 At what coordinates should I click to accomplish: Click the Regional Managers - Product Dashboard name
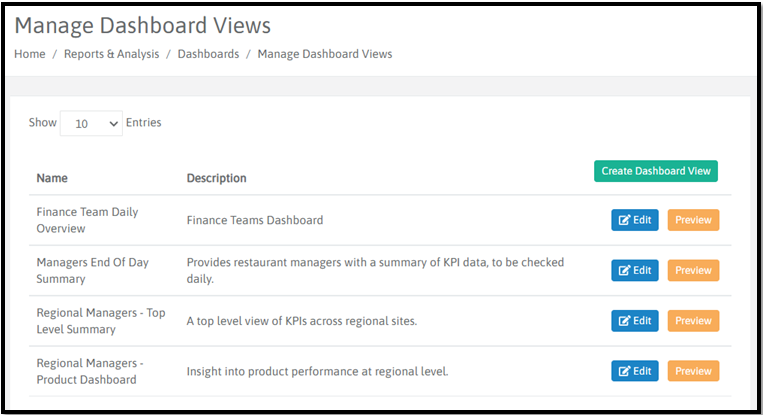point(91,371)
